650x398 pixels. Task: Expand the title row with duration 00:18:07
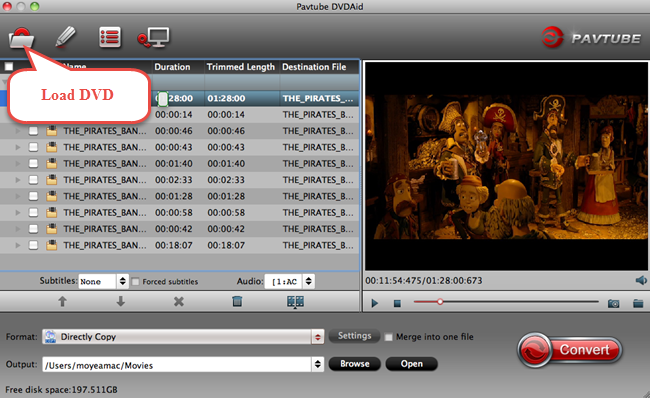pos(18,245)
